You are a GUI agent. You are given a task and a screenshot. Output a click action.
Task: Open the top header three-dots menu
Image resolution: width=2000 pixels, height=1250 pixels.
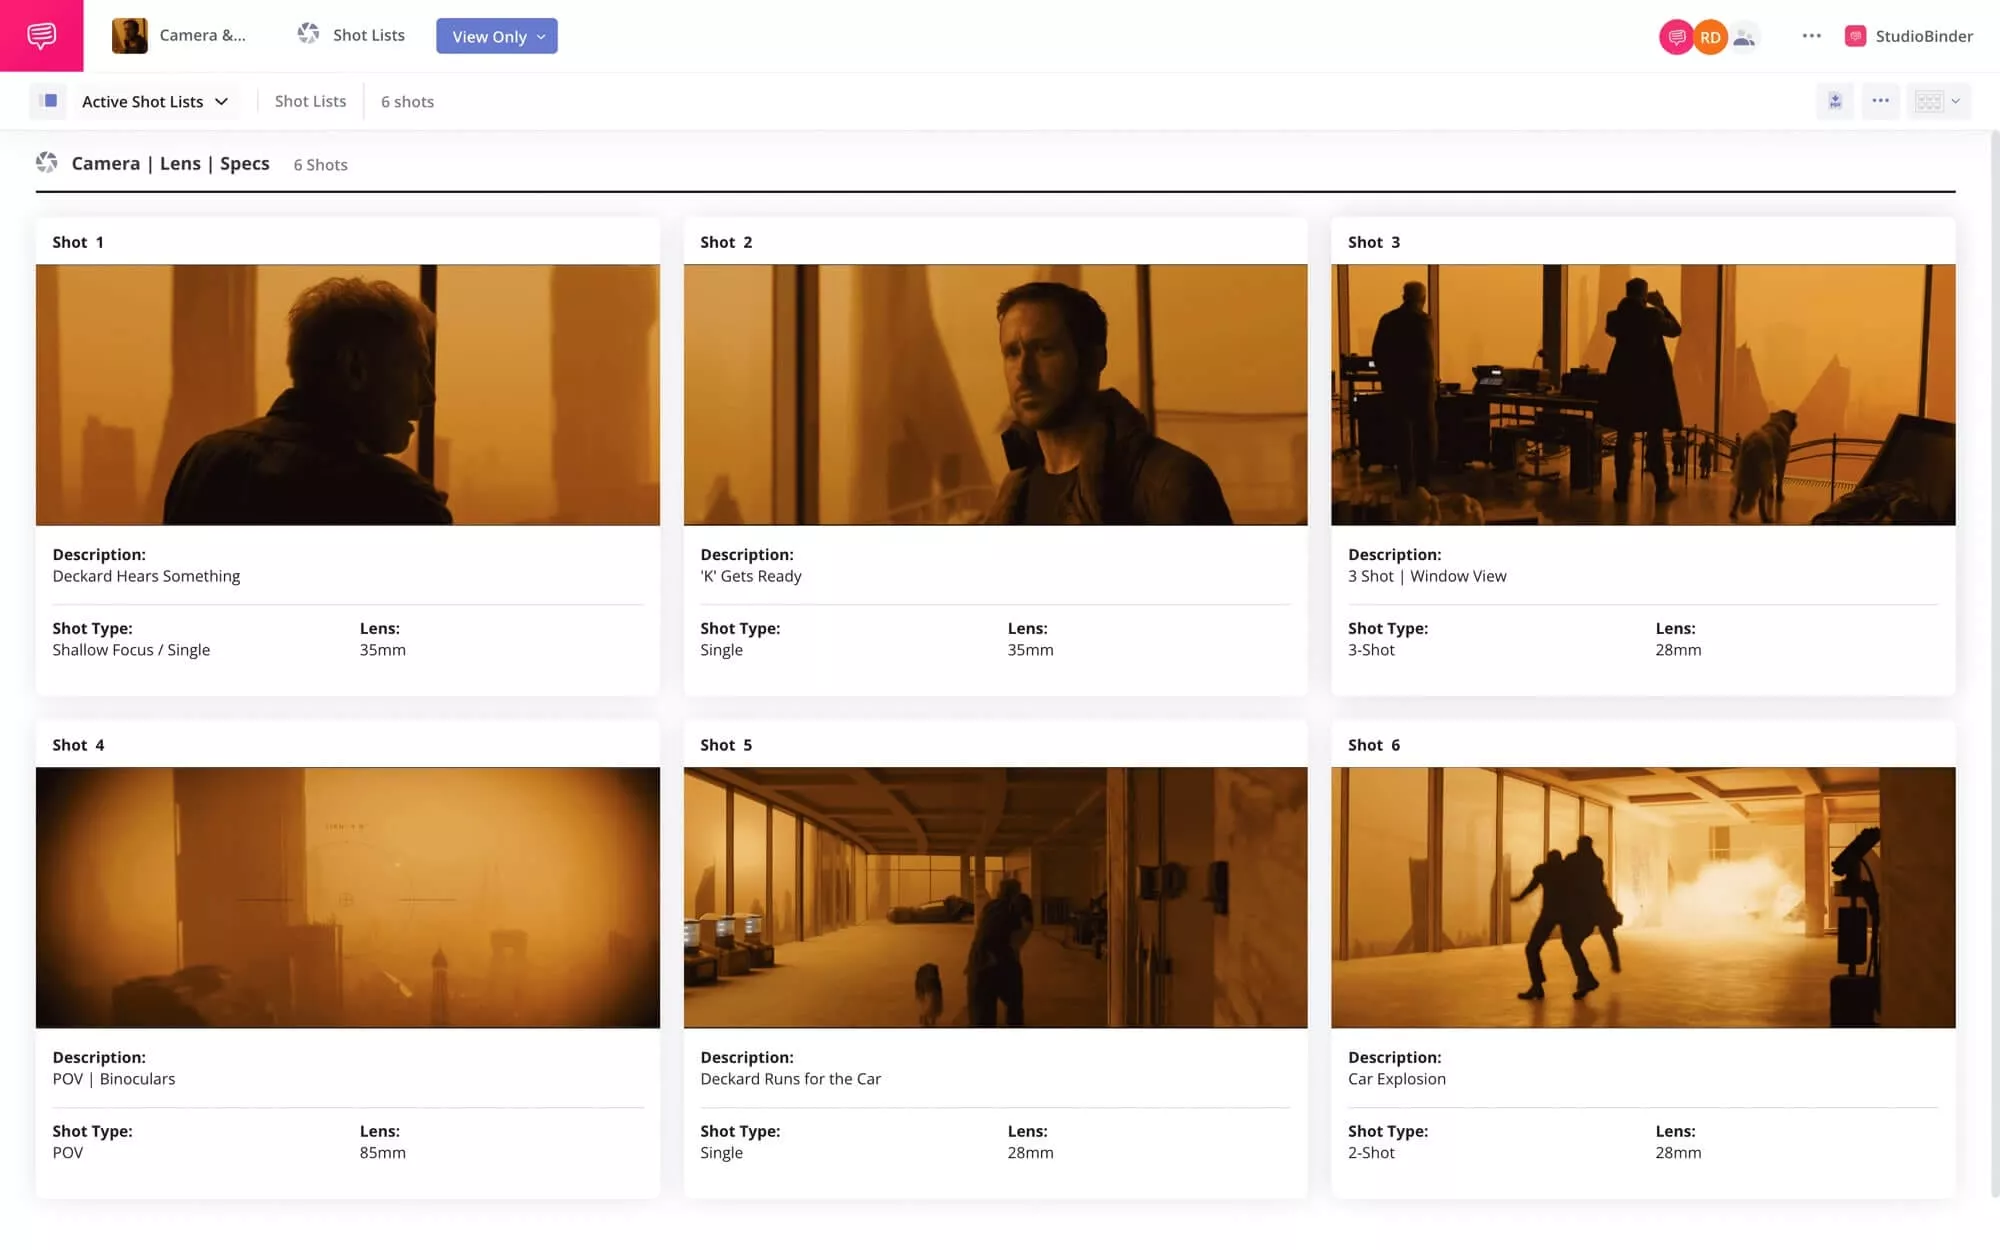tap(1811, 36)
